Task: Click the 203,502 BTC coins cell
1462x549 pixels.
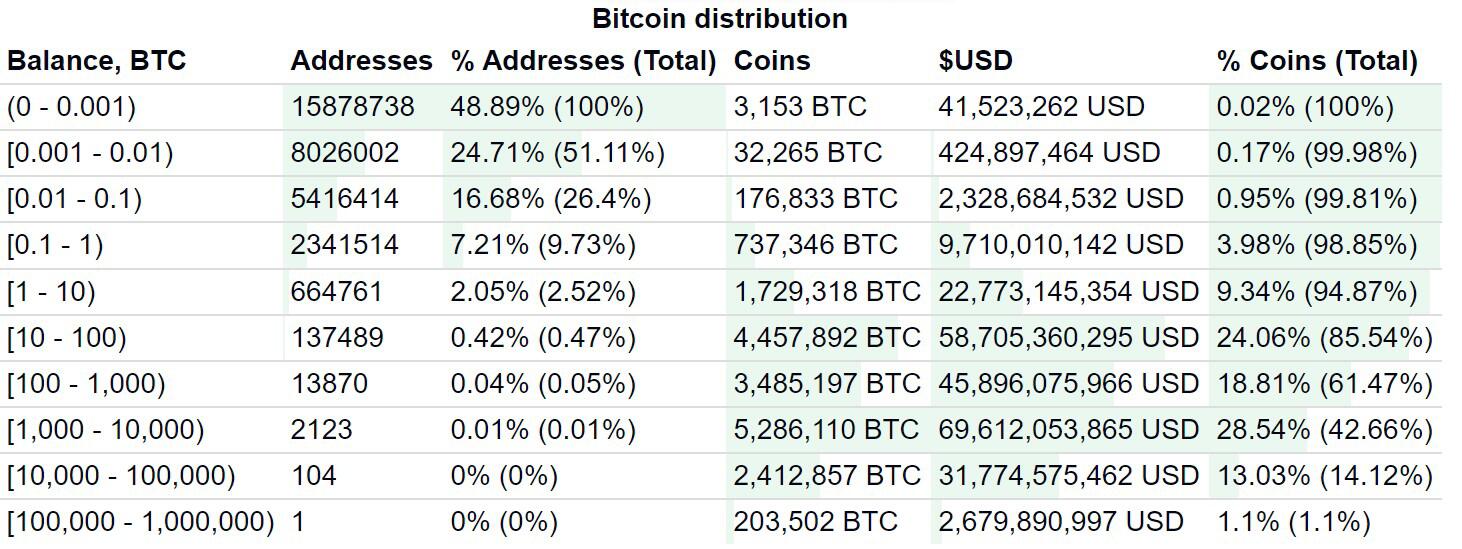Action: click(816, 522)
